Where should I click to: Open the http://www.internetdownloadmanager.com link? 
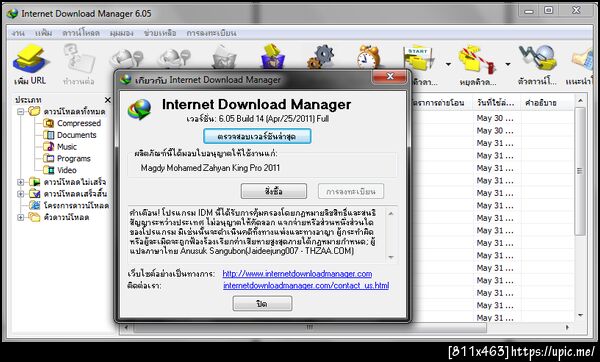point(297,274)
